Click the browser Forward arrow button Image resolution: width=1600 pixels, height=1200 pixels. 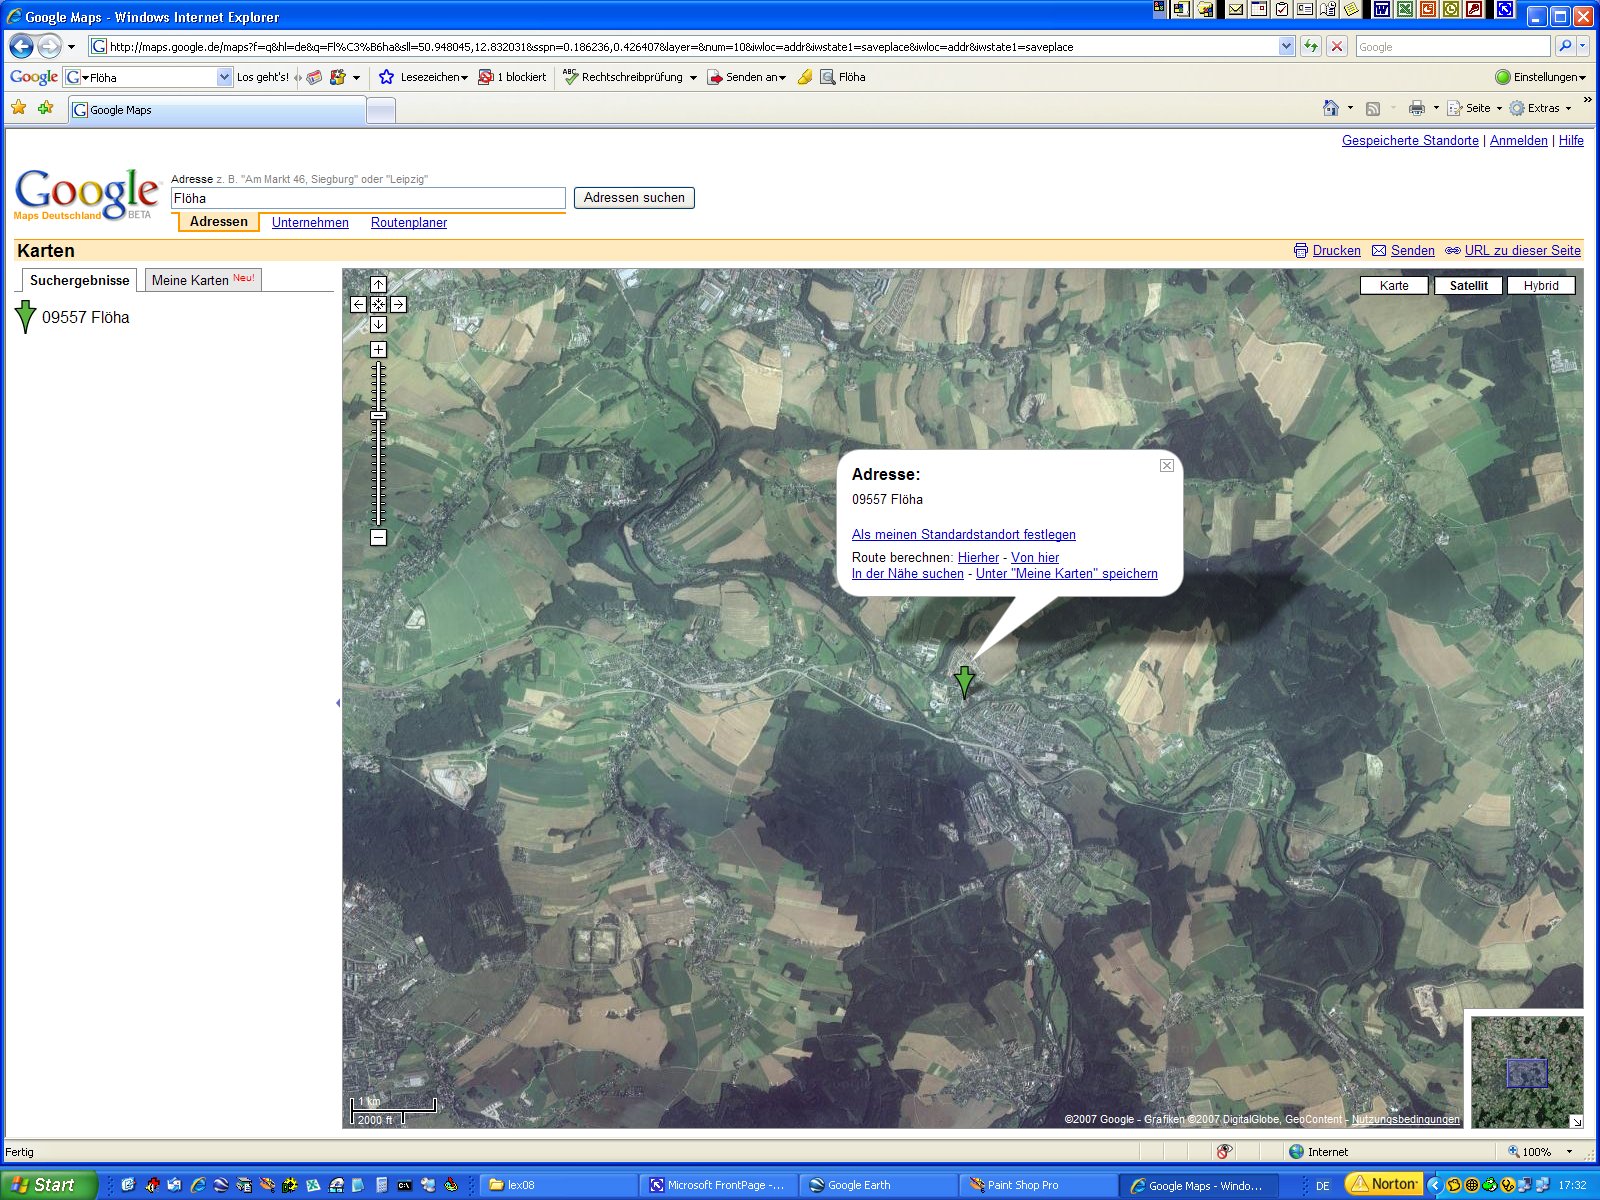point(48,46)
